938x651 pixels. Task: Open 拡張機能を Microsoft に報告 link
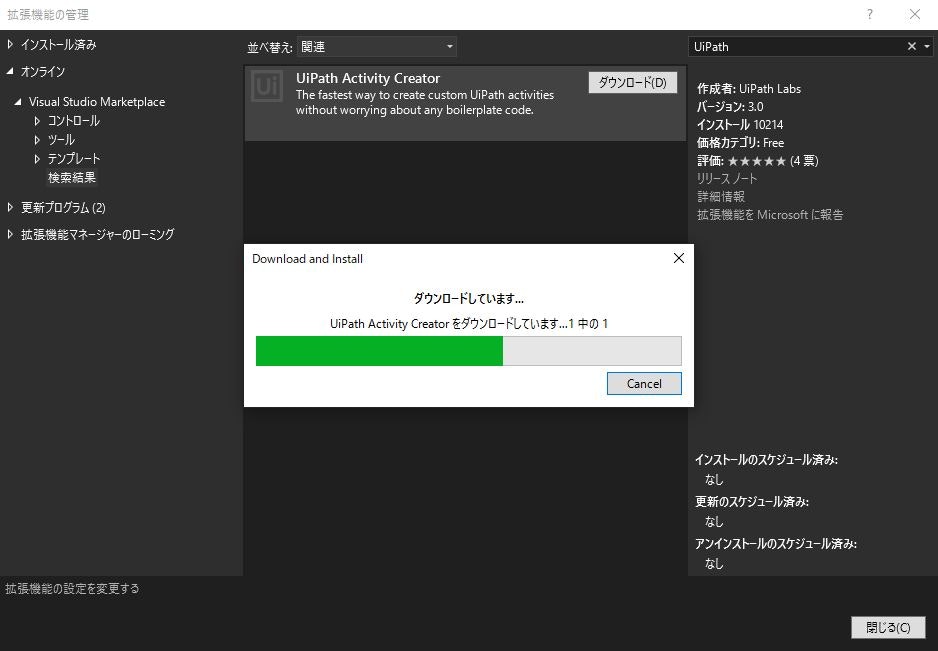(770, 214)
